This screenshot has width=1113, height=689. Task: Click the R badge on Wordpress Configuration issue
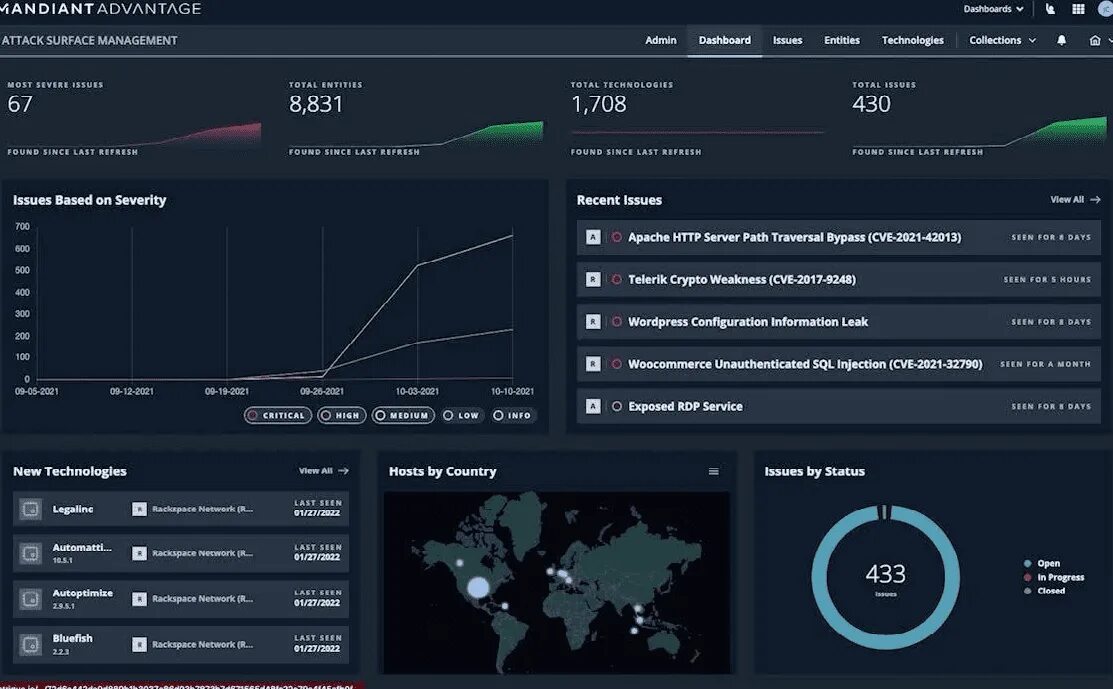pos(593,322)
